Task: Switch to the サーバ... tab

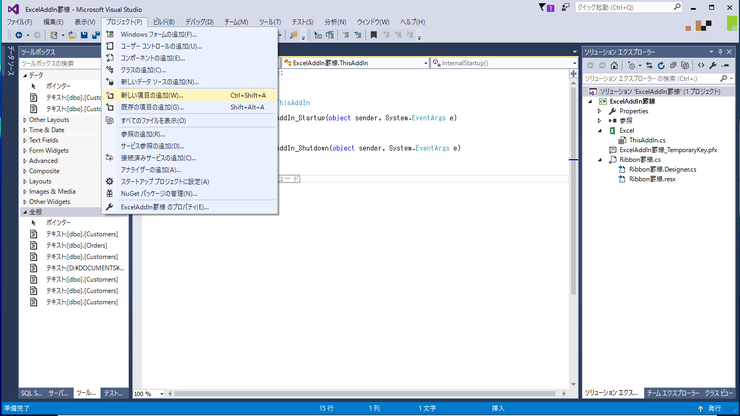Action: tap(59, 393)
